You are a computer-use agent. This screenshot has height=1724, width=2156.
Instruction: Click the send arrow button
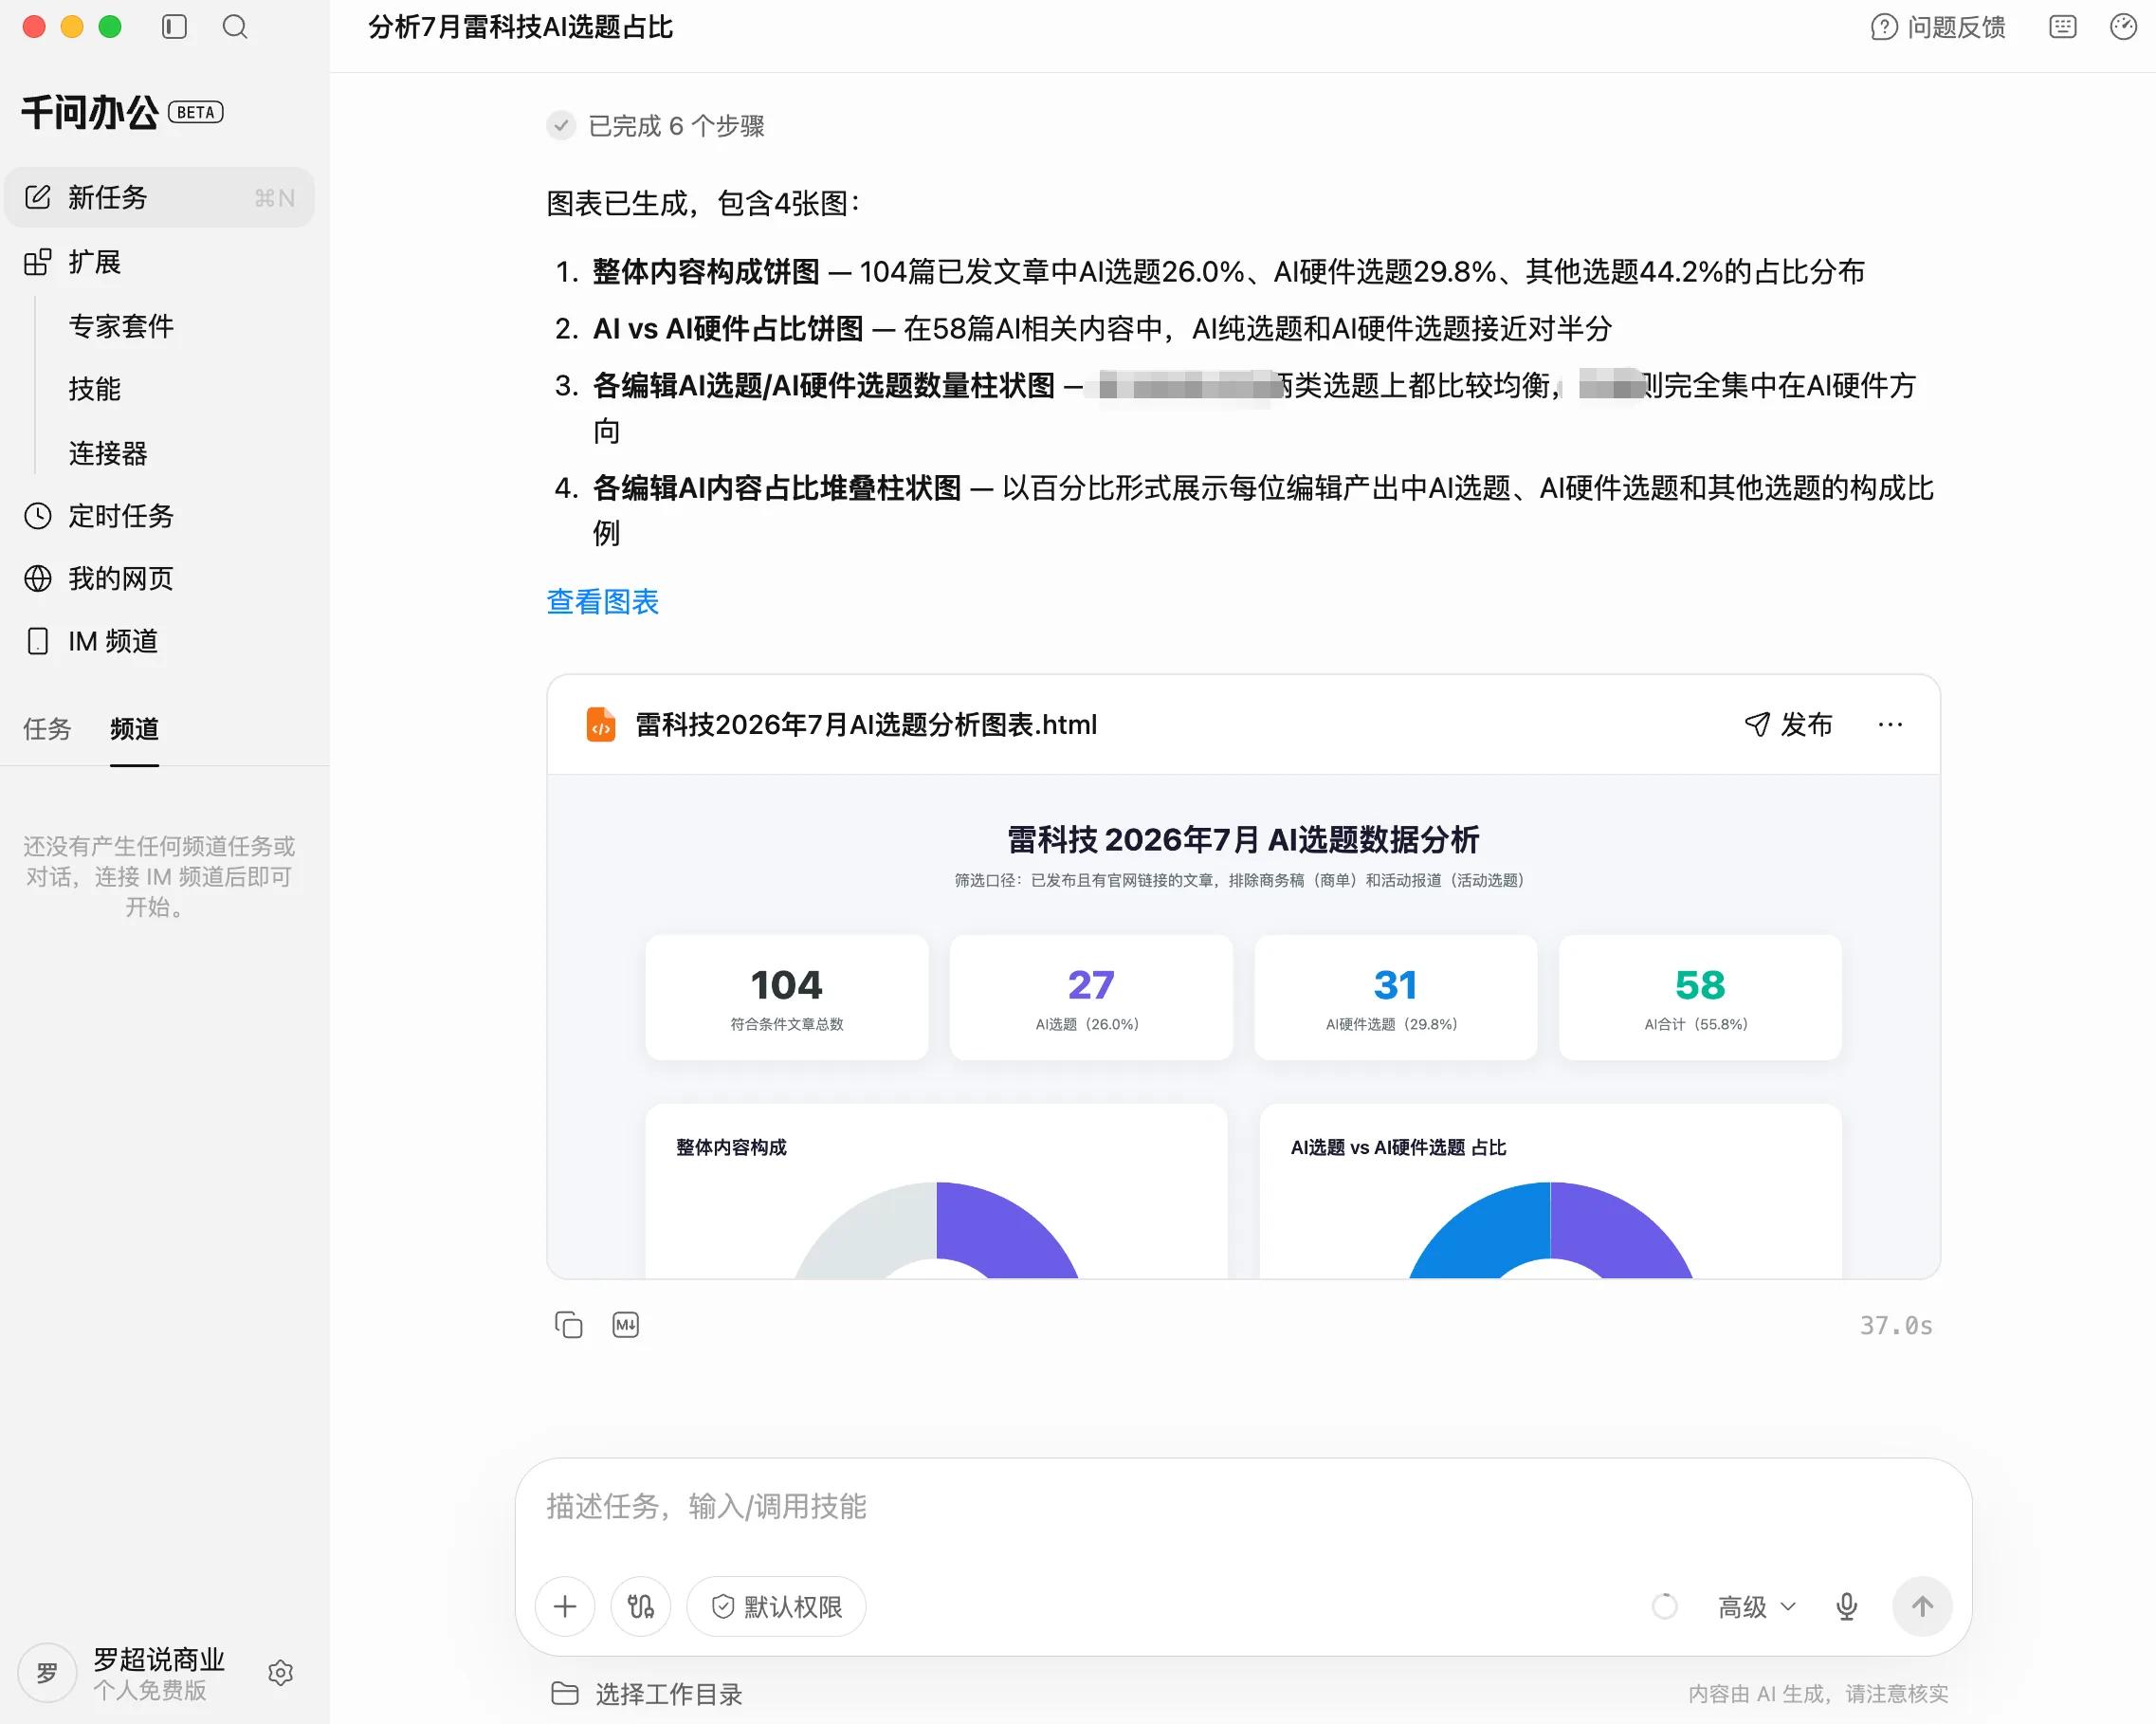click(1922, 1607)
